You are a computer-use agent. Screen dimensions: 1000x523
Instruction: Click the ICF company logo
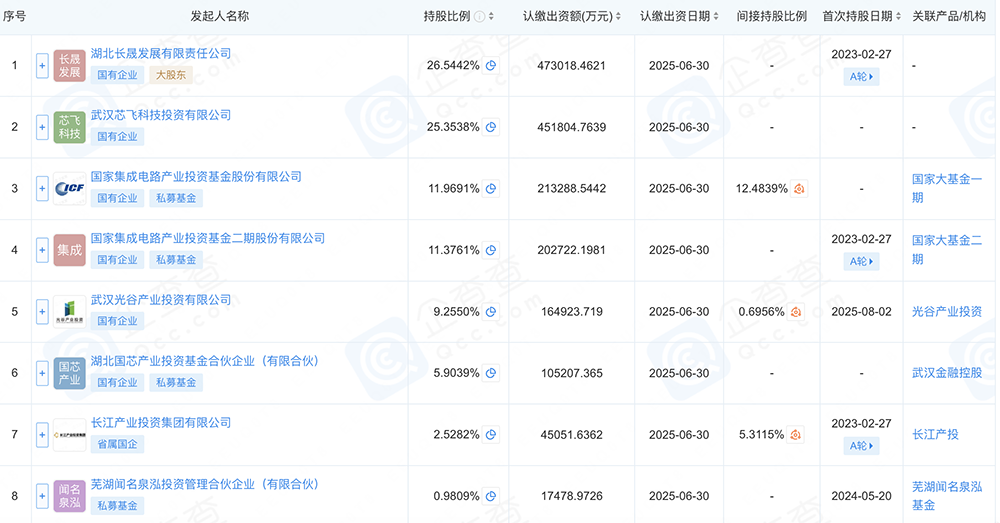70,189
